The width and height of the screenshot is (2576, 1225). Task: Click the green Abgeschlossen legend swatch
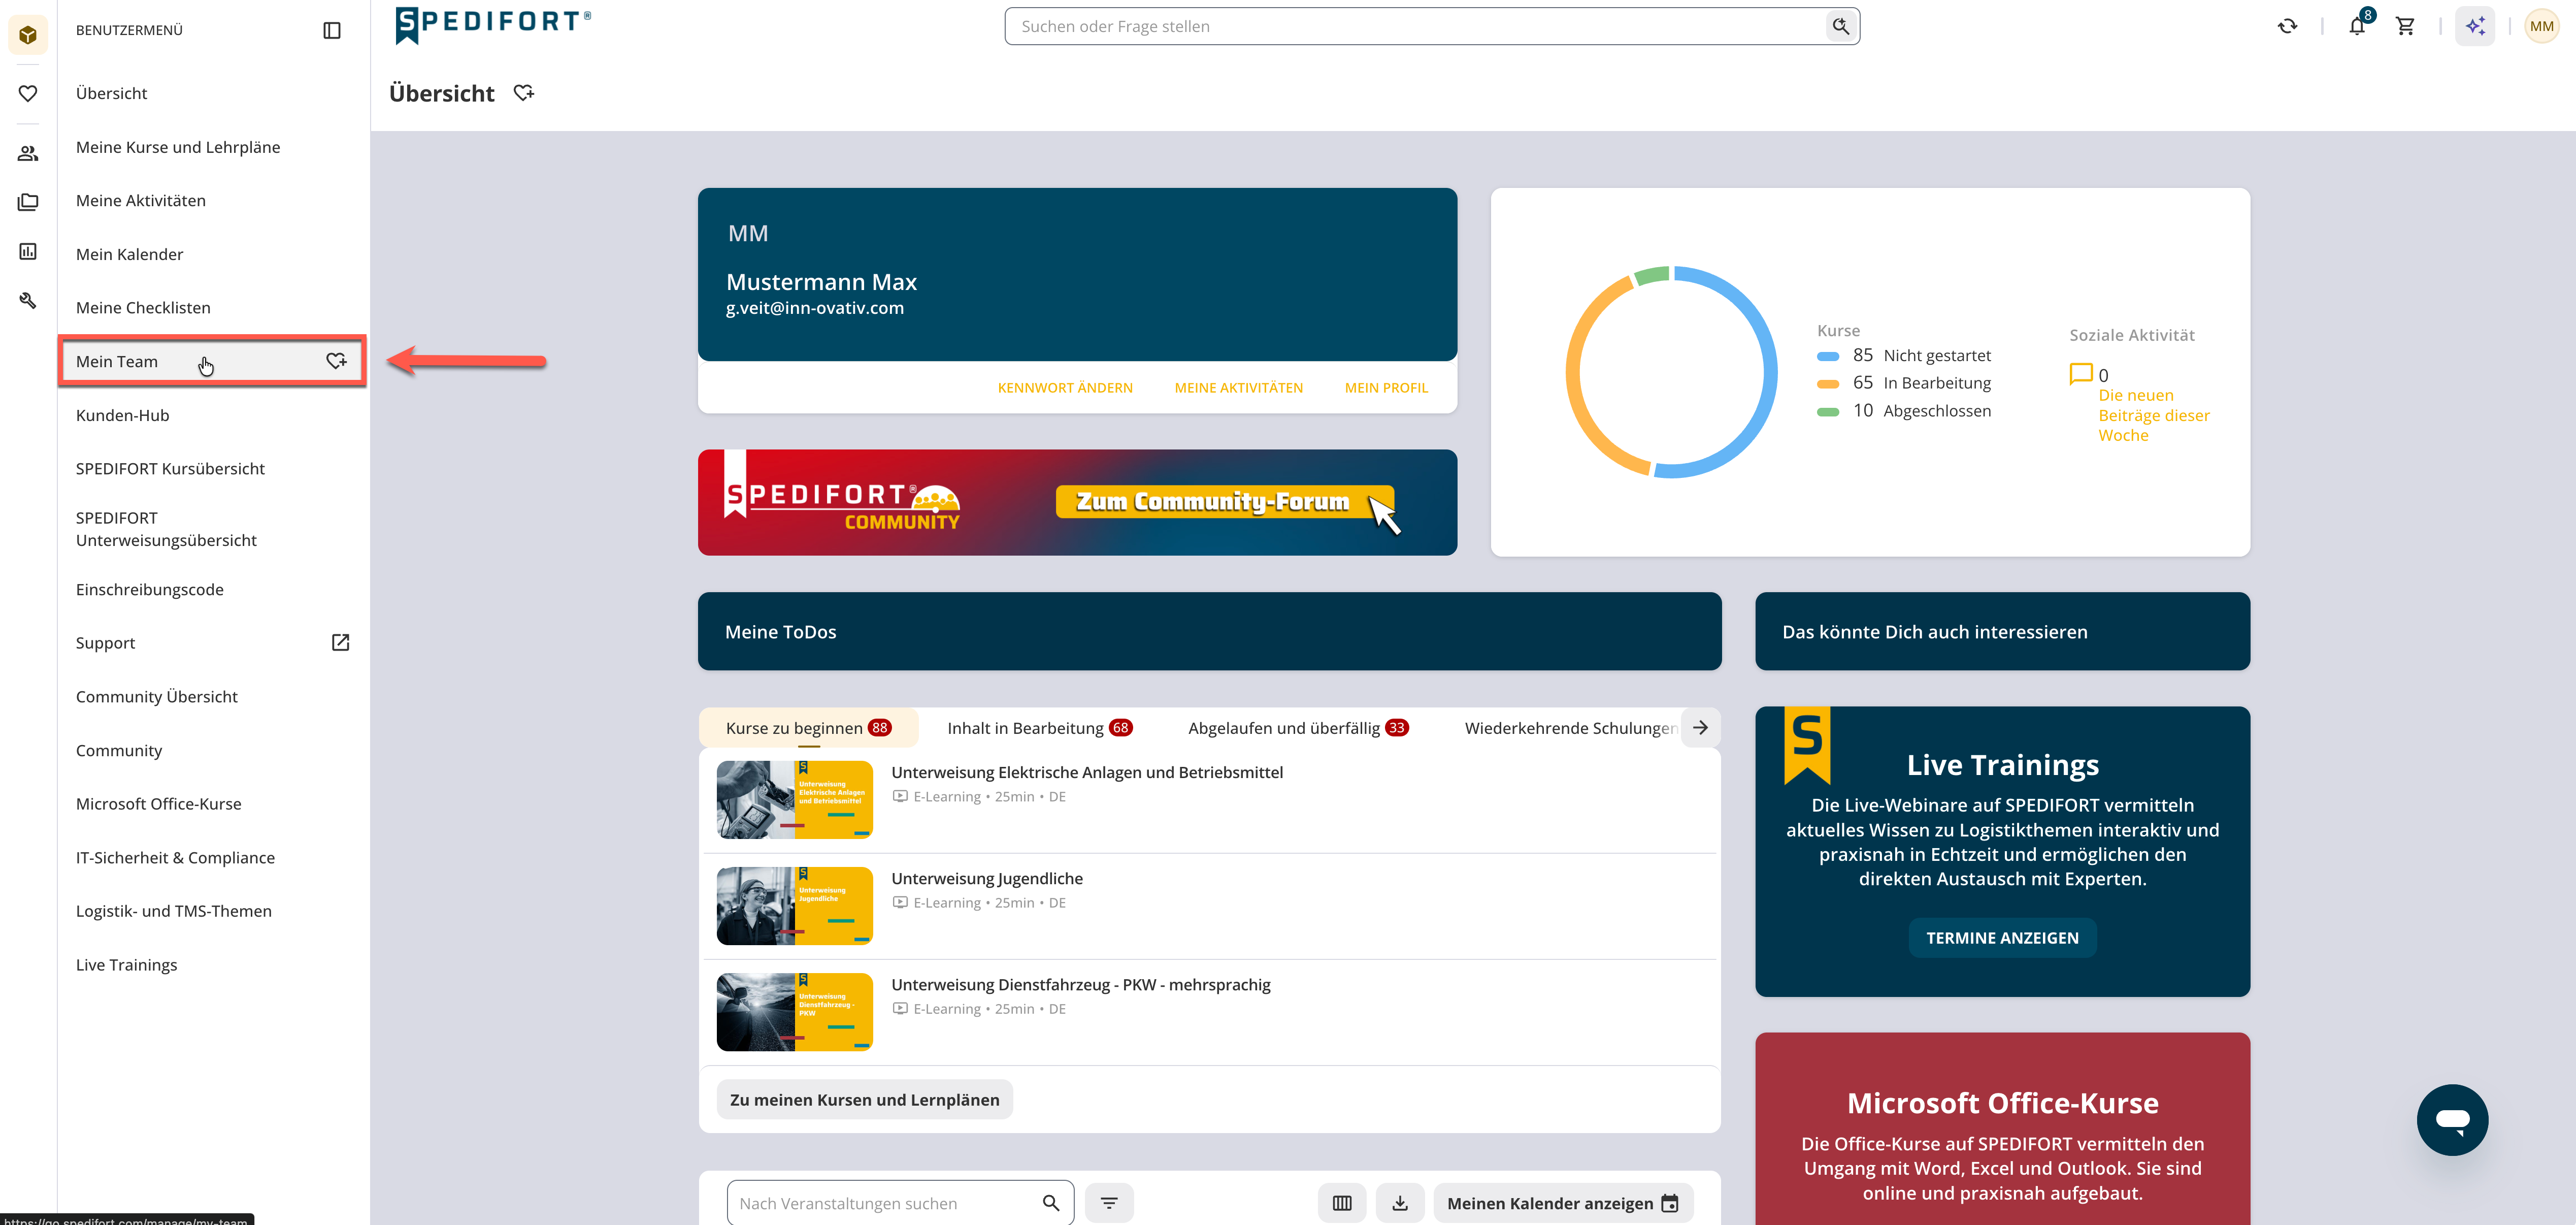tap(1828, 411)
